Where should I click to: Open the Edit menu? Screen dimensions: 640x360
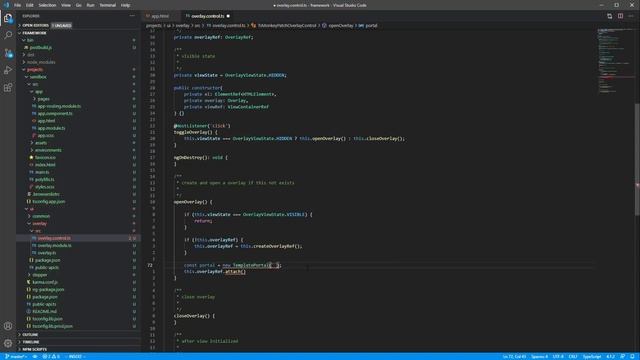[x=30, y=5]
